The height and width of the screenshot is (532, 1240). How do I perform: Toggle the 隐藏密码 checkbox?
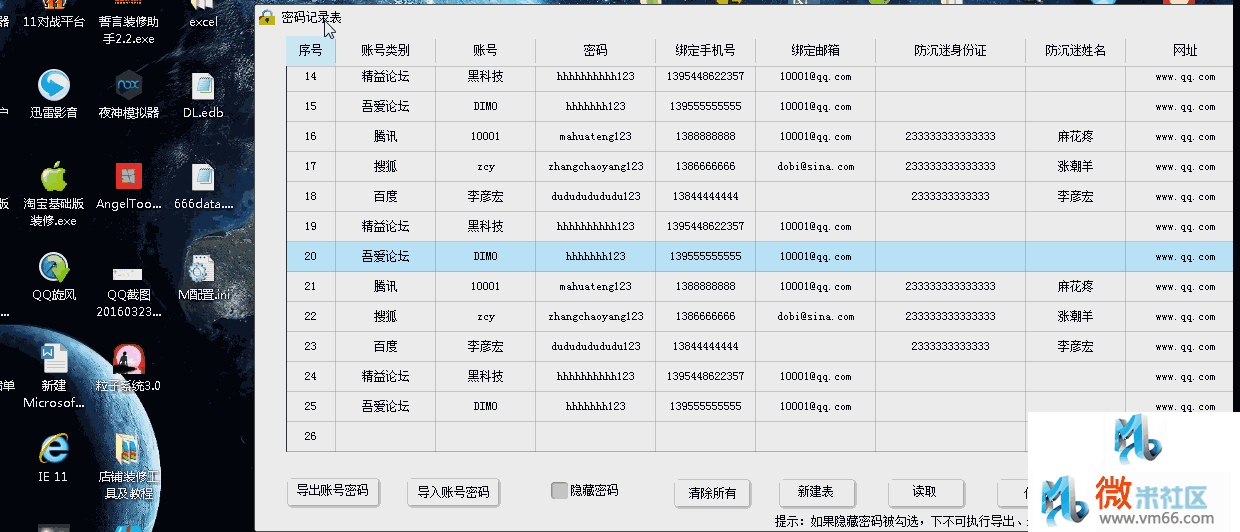559,490
